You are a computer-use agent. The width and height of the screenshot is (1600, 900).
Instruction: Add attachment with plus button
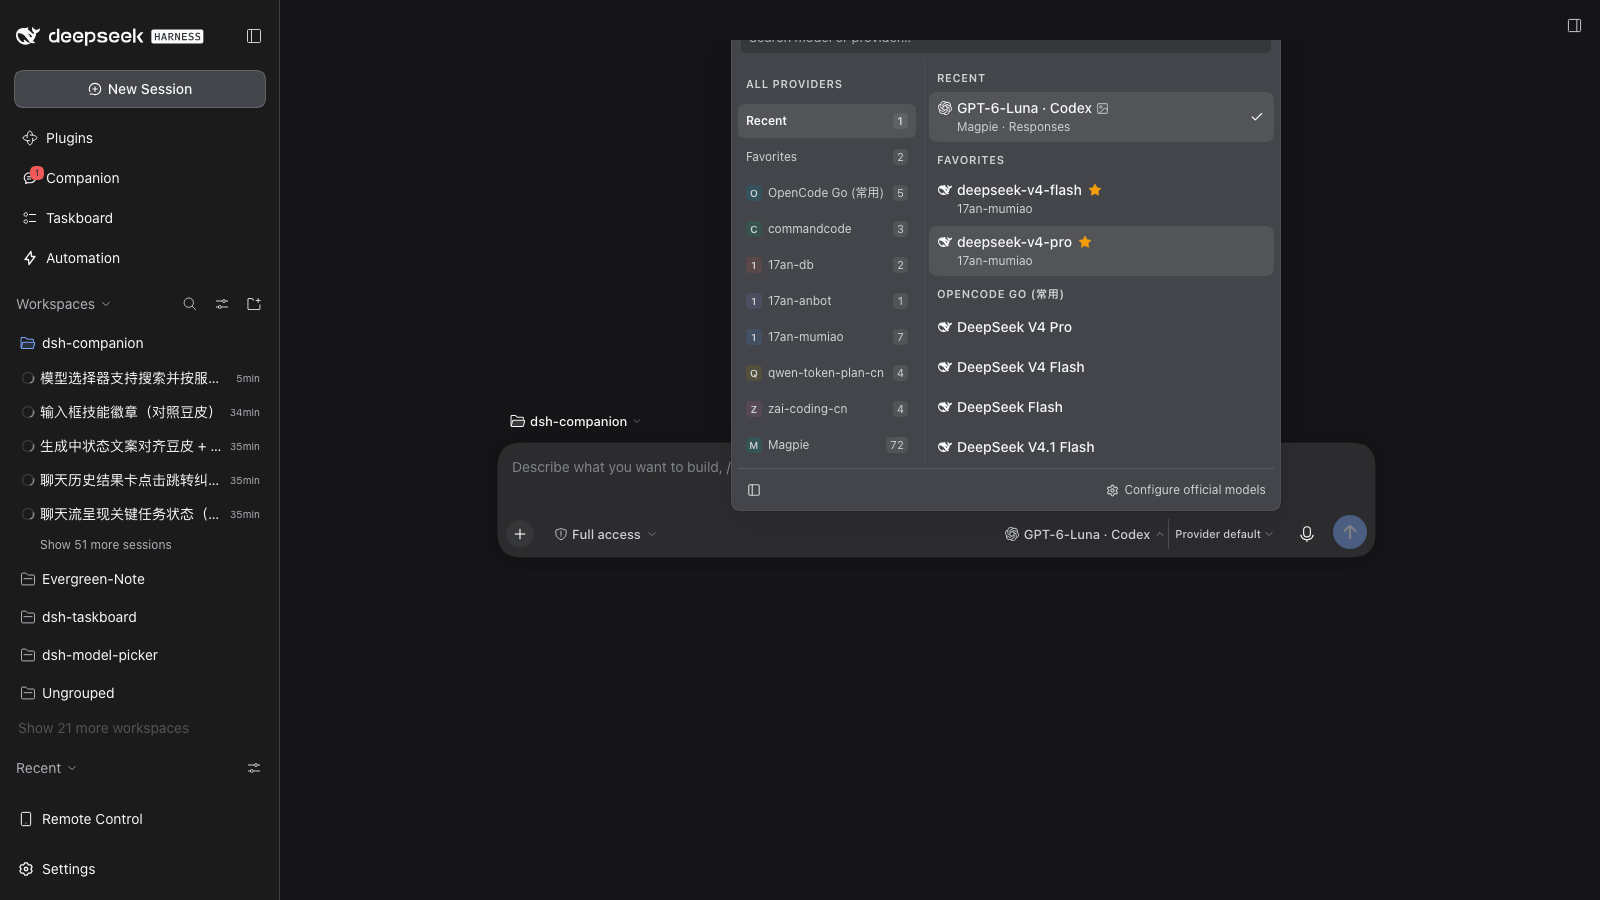tap(520, 534)
